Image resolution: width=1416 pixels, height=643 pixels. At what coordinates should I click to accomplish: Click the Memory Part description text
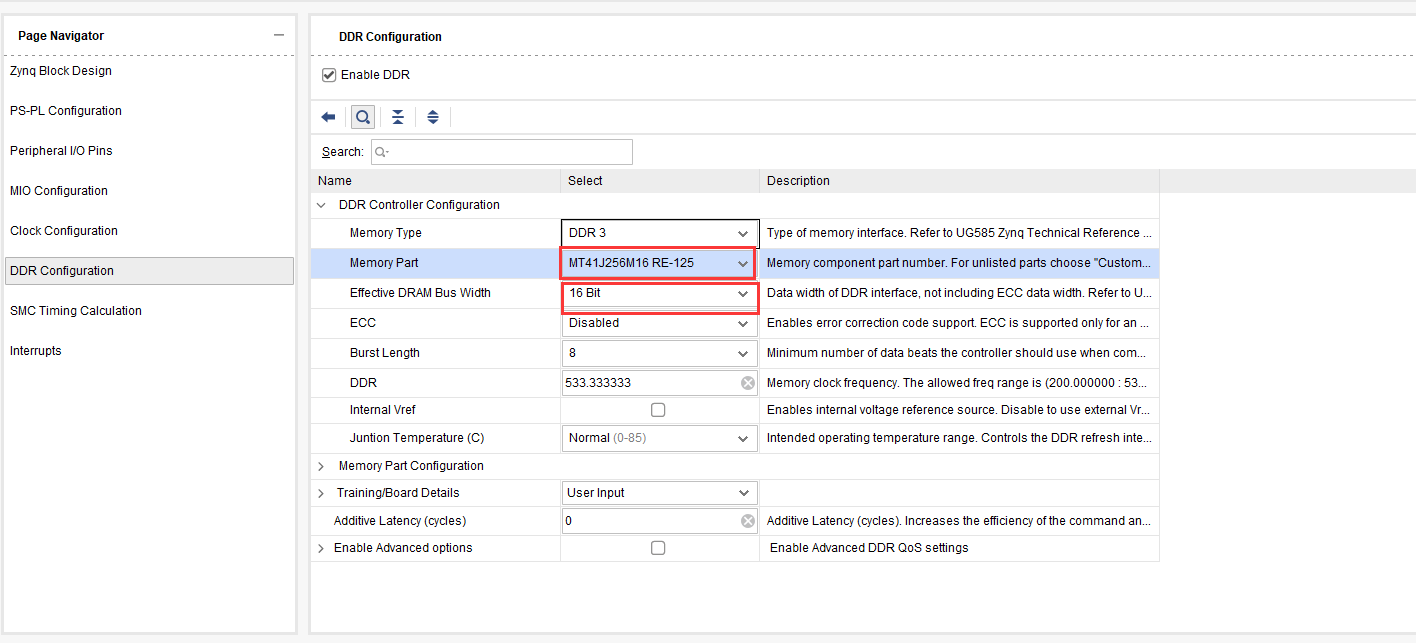tap(959, 263)
